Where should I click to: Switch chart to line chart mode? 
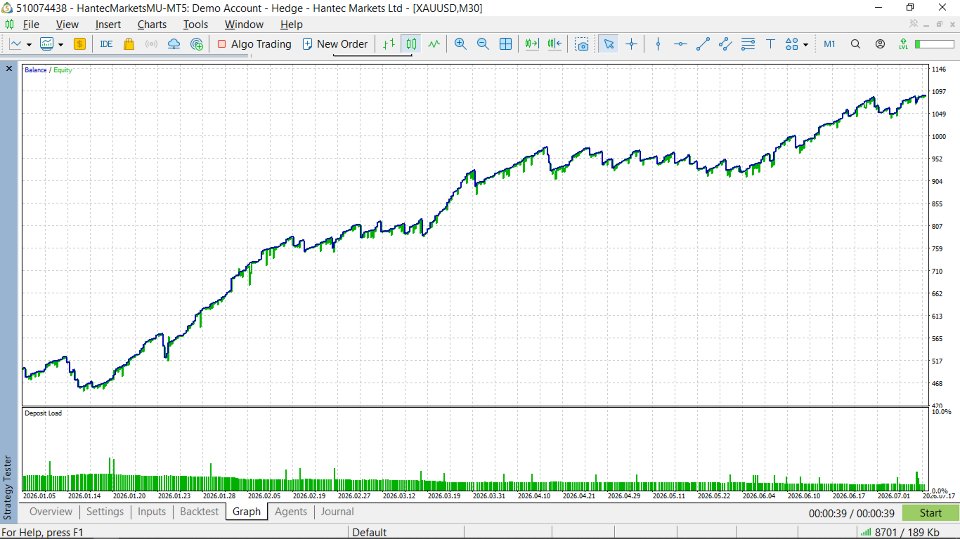tap(434, 44)
